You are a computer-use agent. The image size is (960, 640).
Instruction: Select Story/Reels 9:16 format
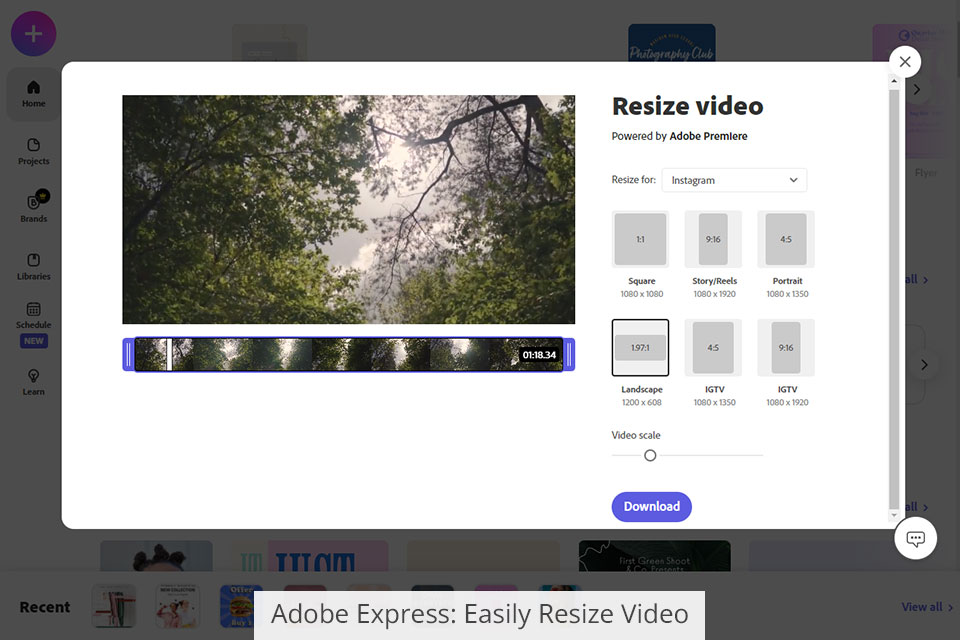(713, 239)
